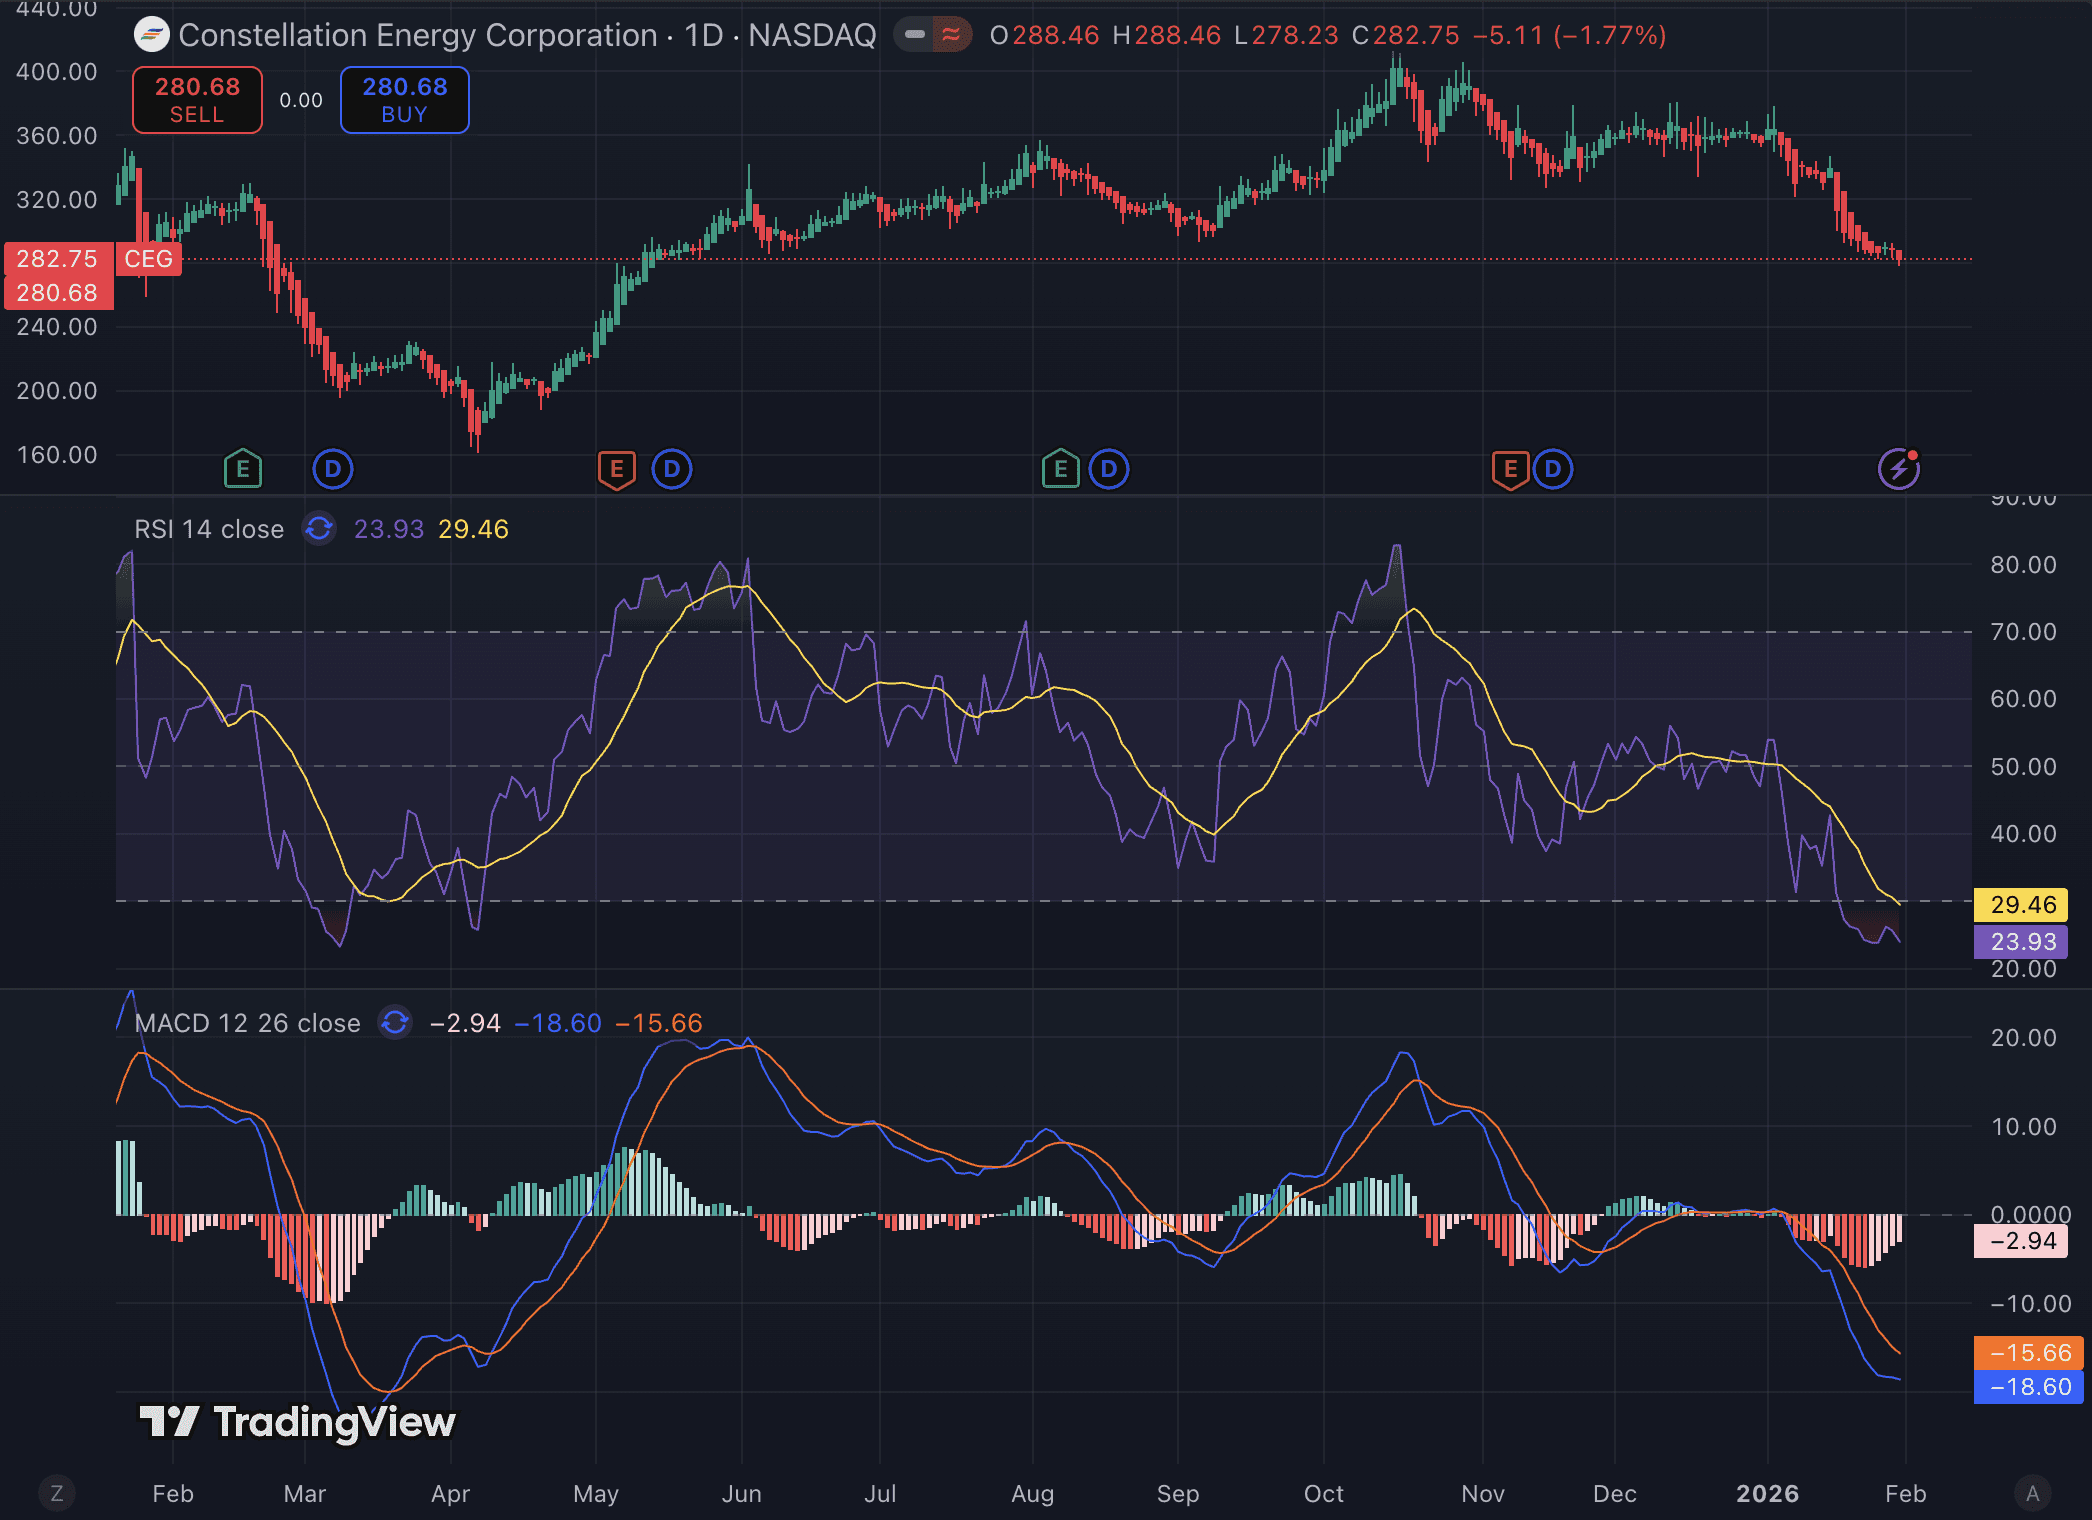
Task: Open the lightning bolt latest-news marker
Action: 1898,468
